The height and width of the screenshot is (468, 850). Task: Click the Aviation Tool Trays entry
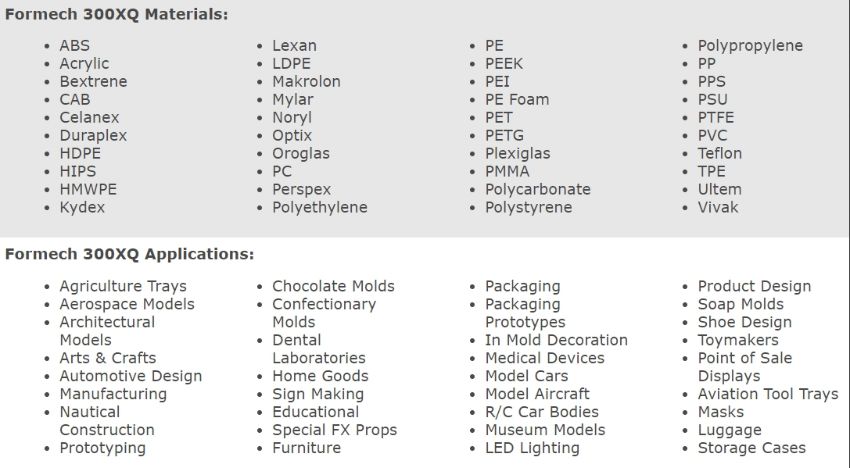(768, 394)
